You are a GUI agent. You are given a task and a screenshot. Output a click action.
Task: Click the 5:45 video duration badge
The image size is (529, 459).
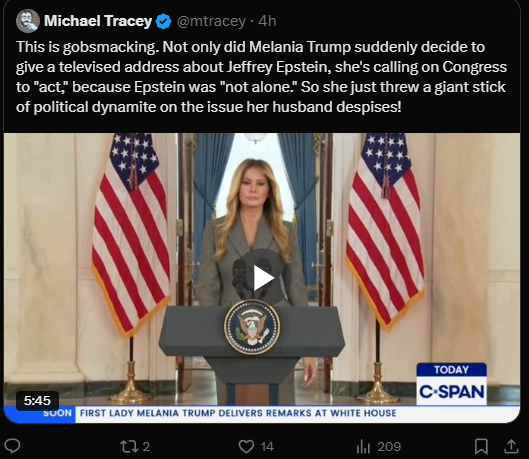click(x=37, y=401)
